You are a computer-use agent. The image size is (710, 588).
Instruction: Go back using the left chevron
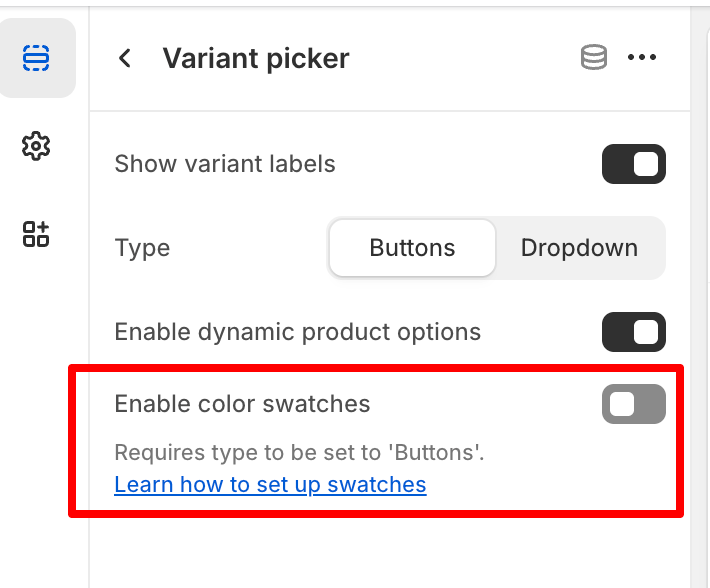[125, 58]
